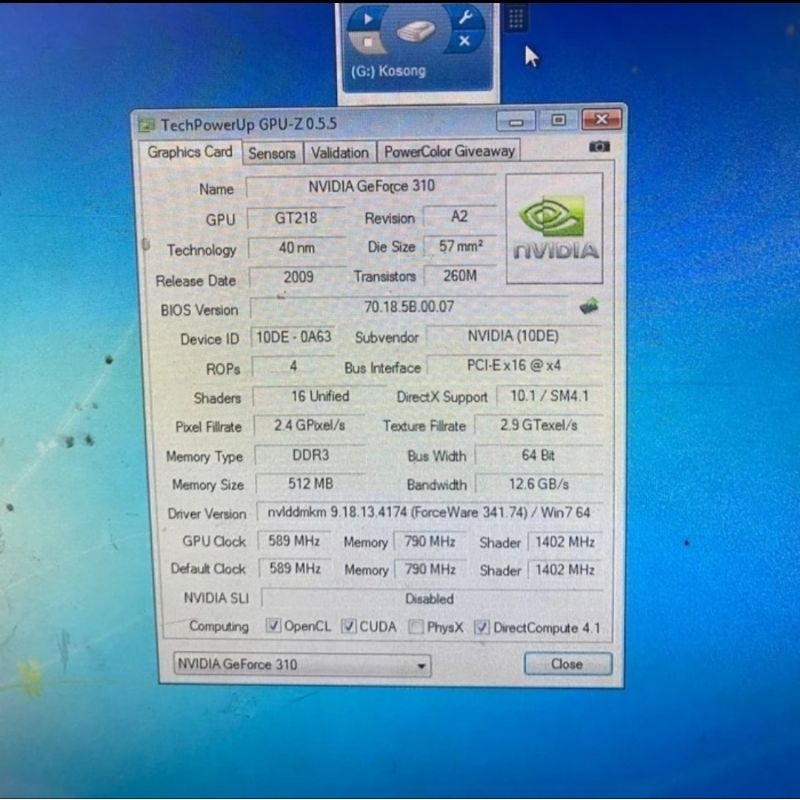800x800 pixels.
Task: Click the Bandwidth value 12.6 GB/s
Action: (539, 484)
